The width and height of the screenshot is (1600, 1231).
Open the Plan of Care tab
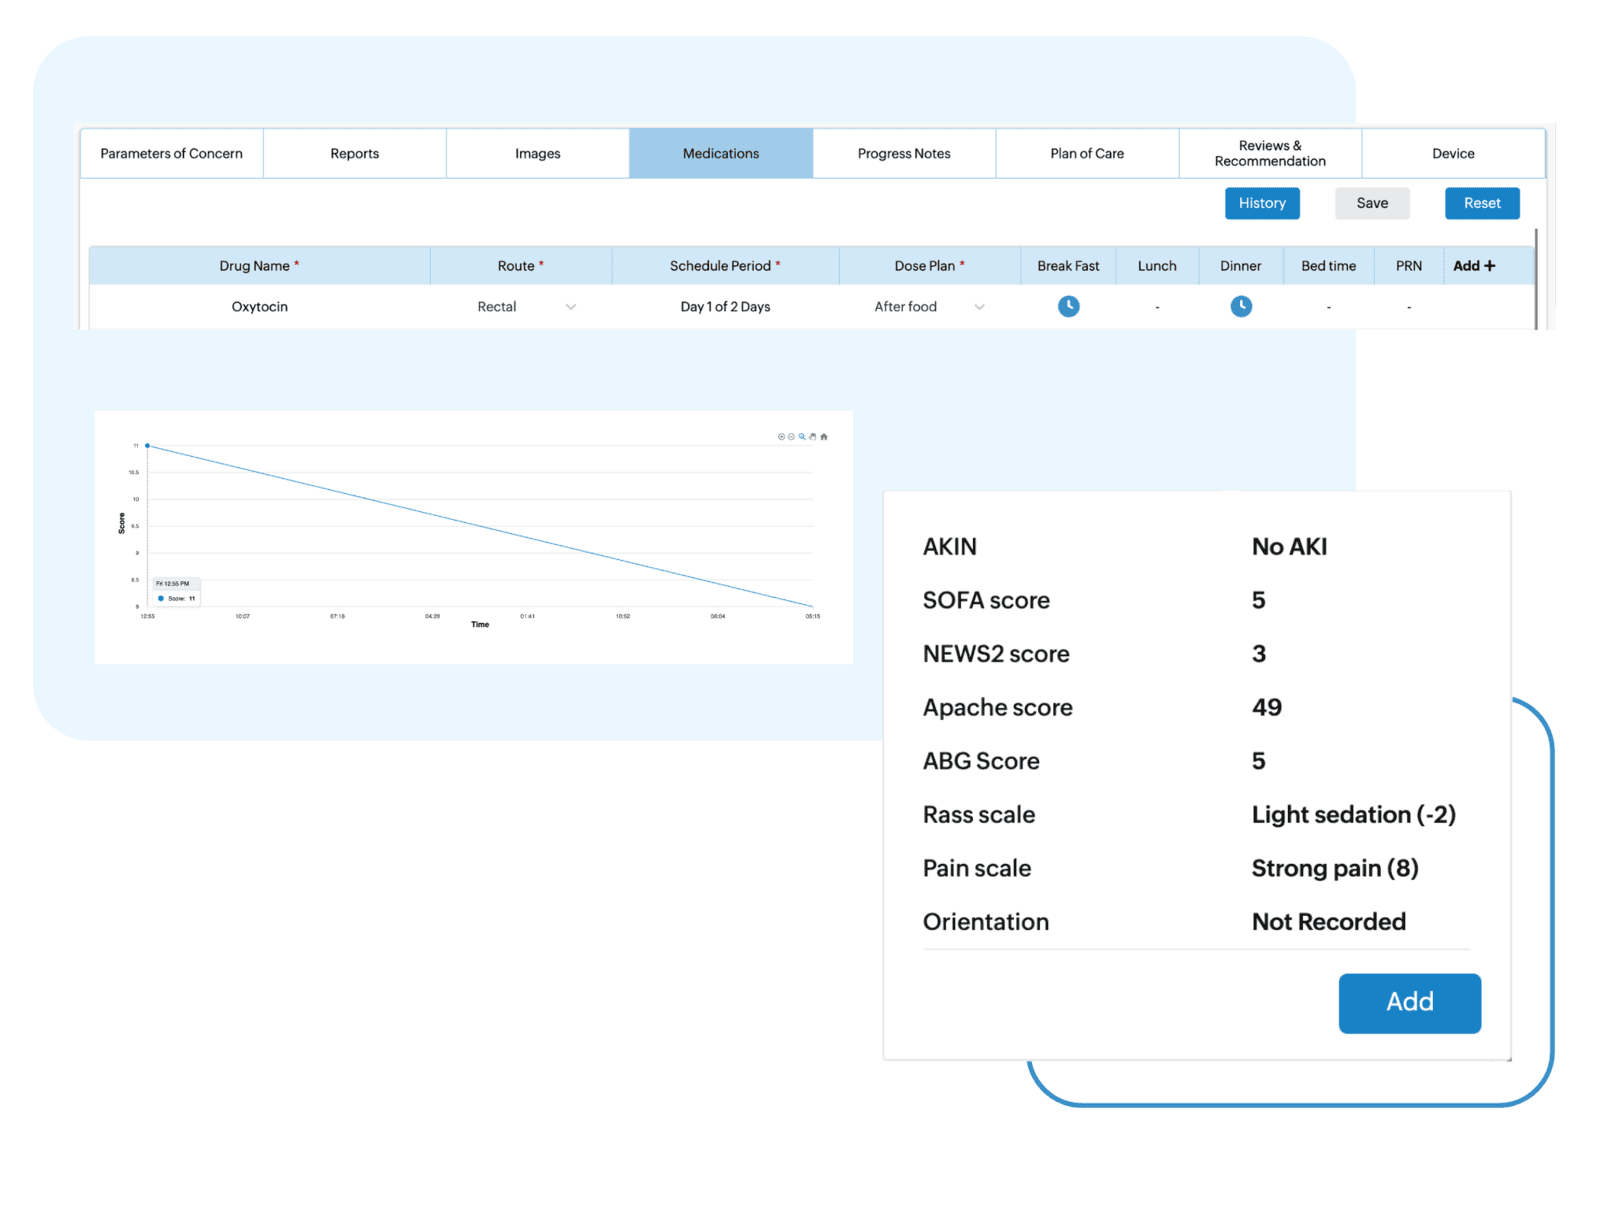[1086, 154]
